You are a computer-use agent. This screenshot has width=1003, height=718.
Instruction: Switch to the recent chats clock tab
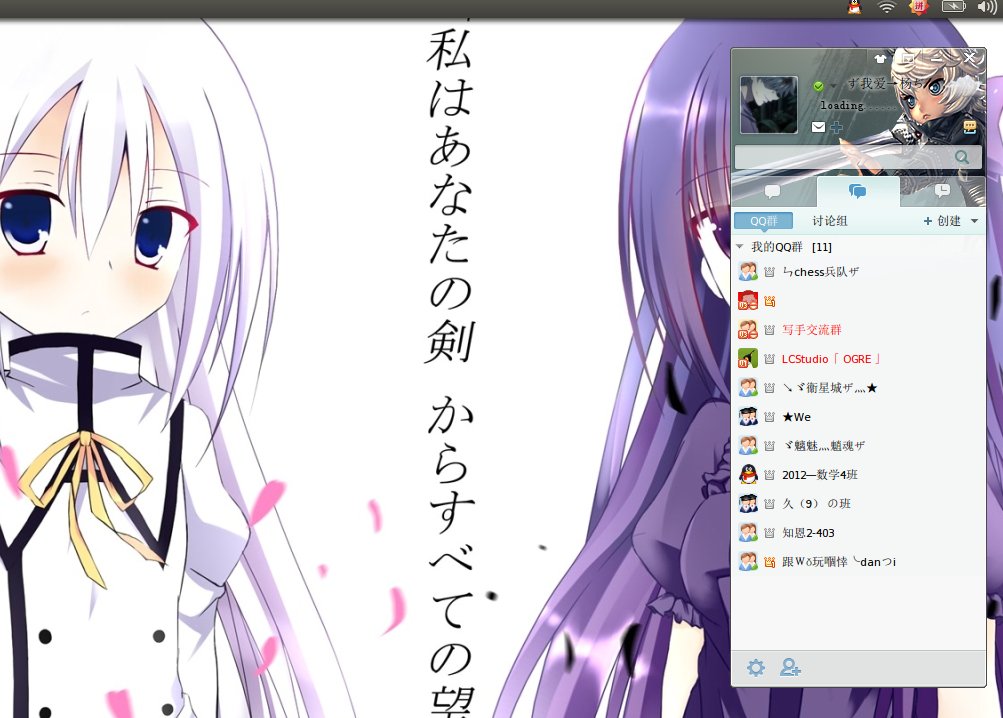pos(942,191)
